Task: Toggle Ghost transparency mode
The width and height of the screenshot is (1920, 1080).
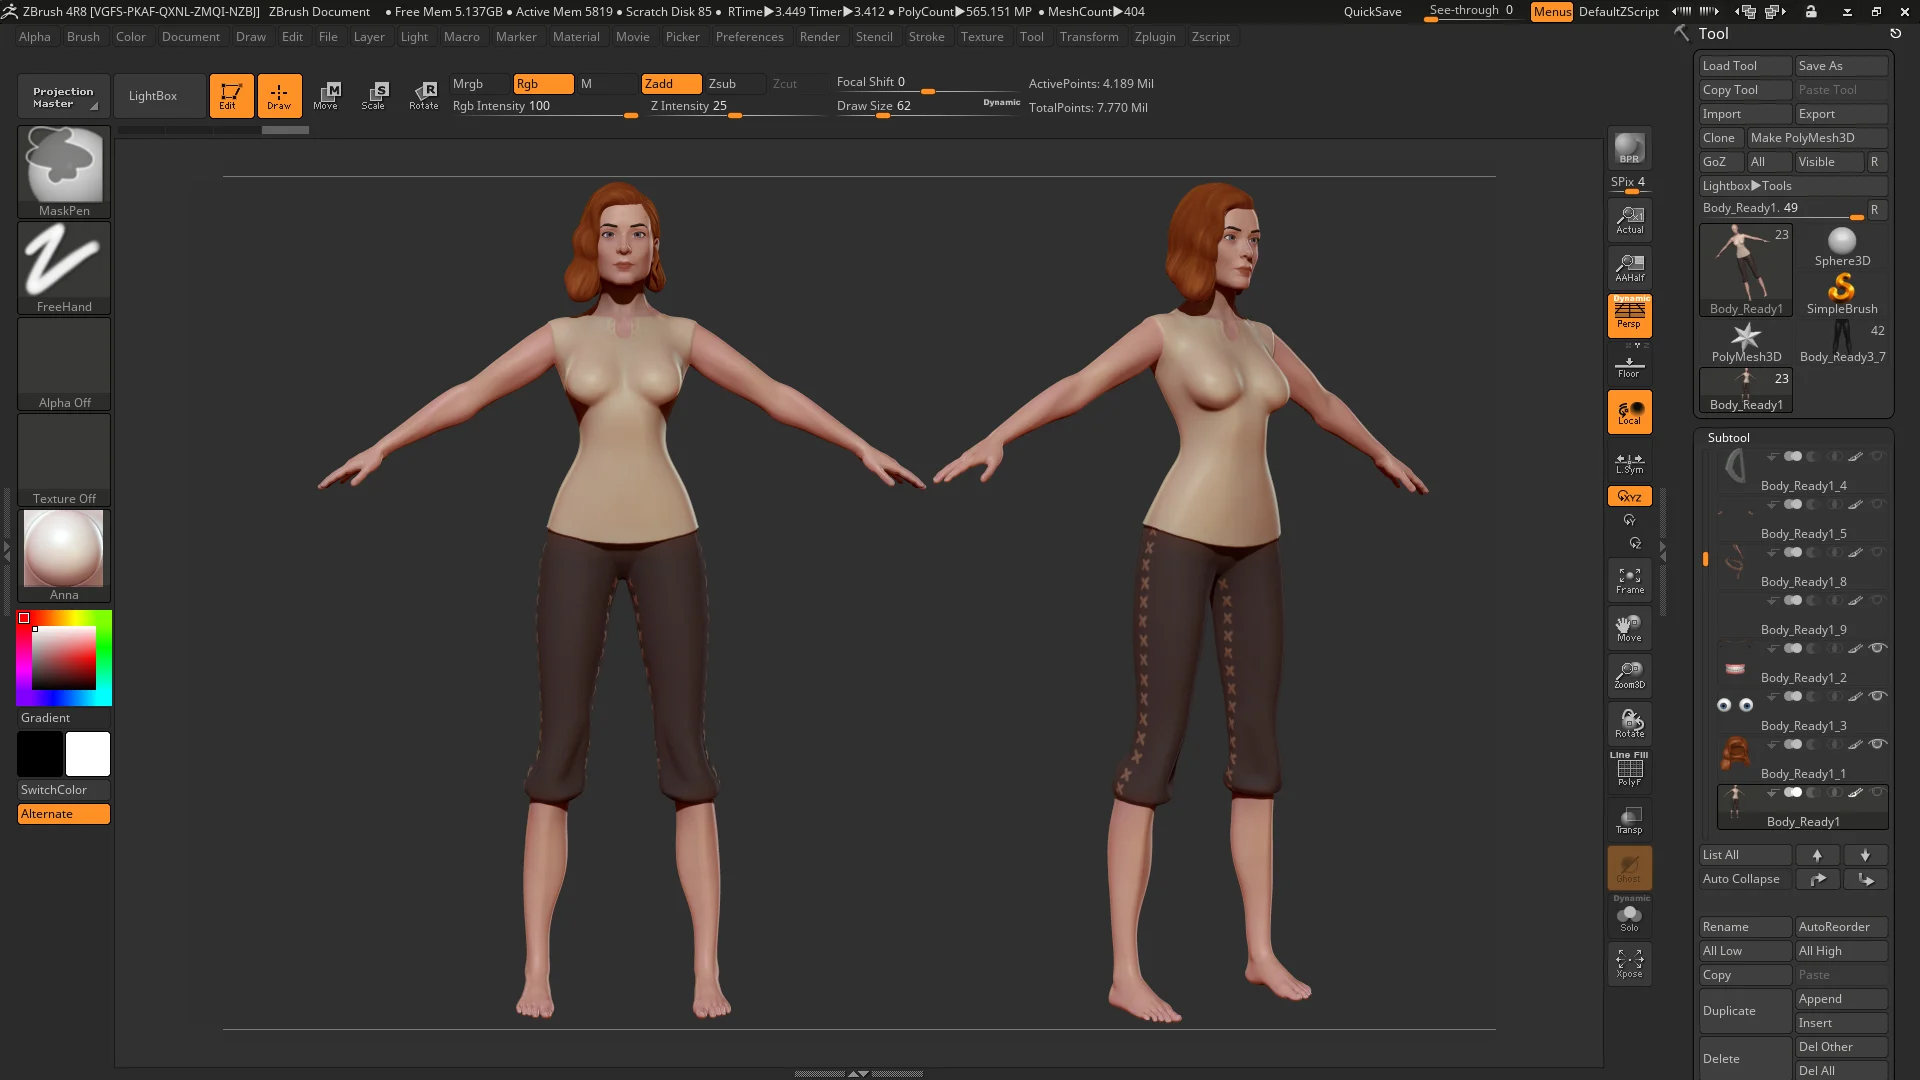Action: point(1629,868)
